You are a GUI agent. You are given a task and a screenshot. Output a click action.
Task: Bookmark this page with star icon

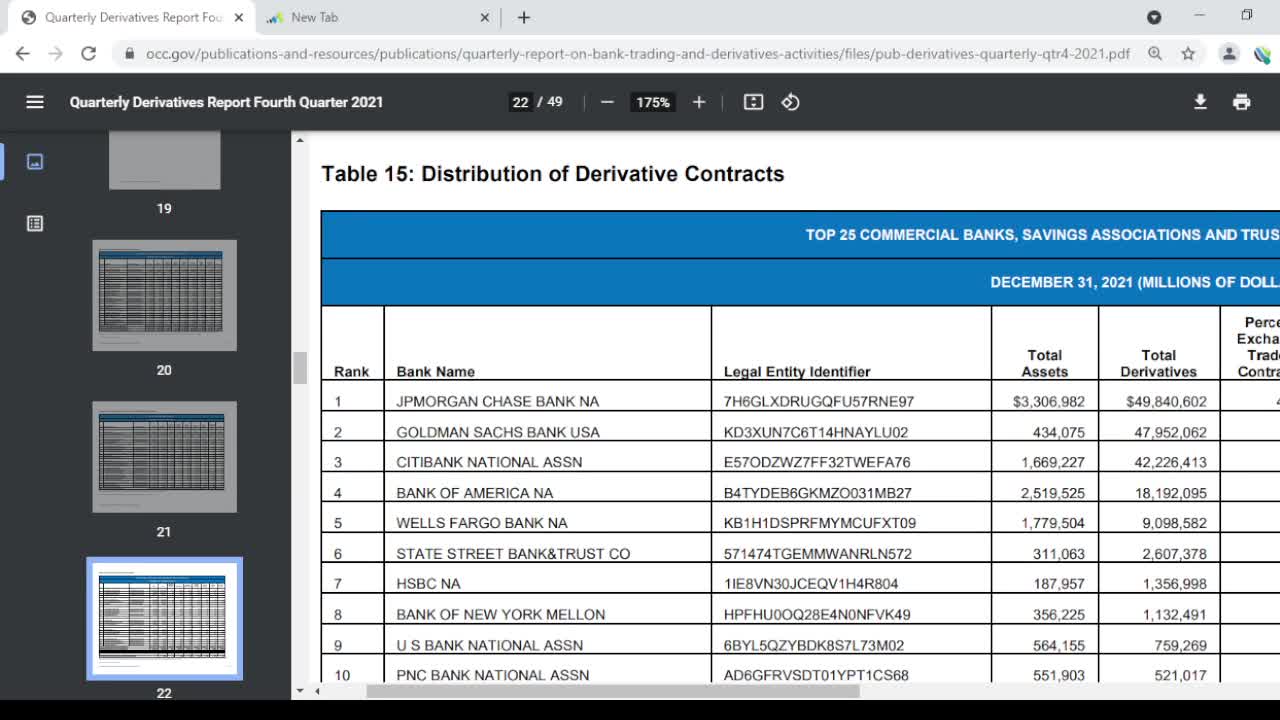click(x=1188, y=54)
